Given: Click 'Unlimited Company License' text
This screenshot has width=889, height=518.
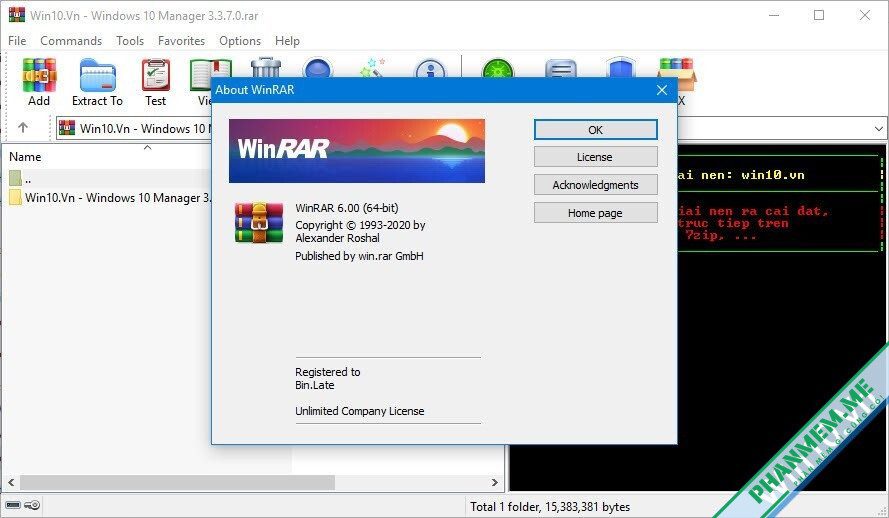Looking at the screenshot, I should pyautogui.click(x=359, y=411).
